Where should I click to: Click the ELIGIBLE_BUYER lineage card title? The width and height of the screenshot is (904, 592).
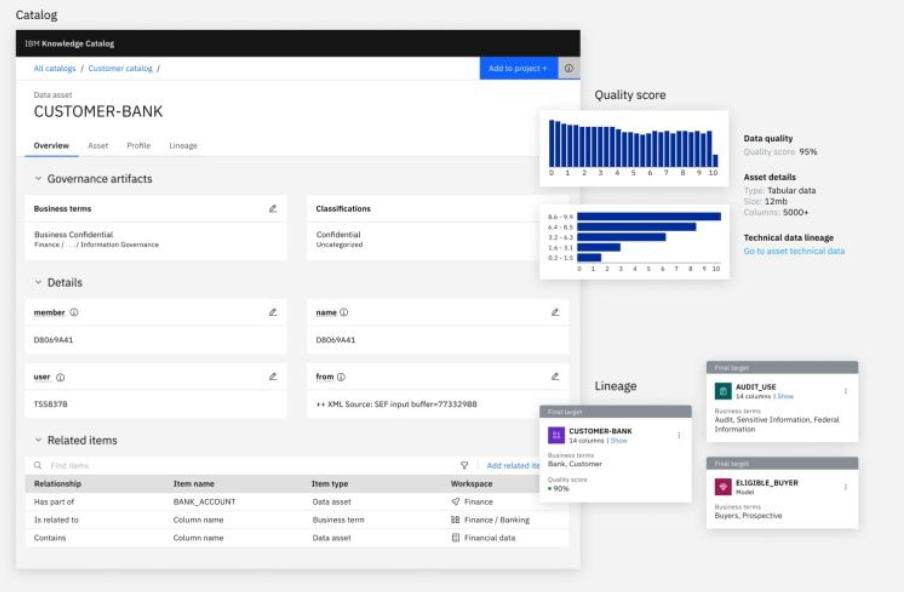coord(767,483)
